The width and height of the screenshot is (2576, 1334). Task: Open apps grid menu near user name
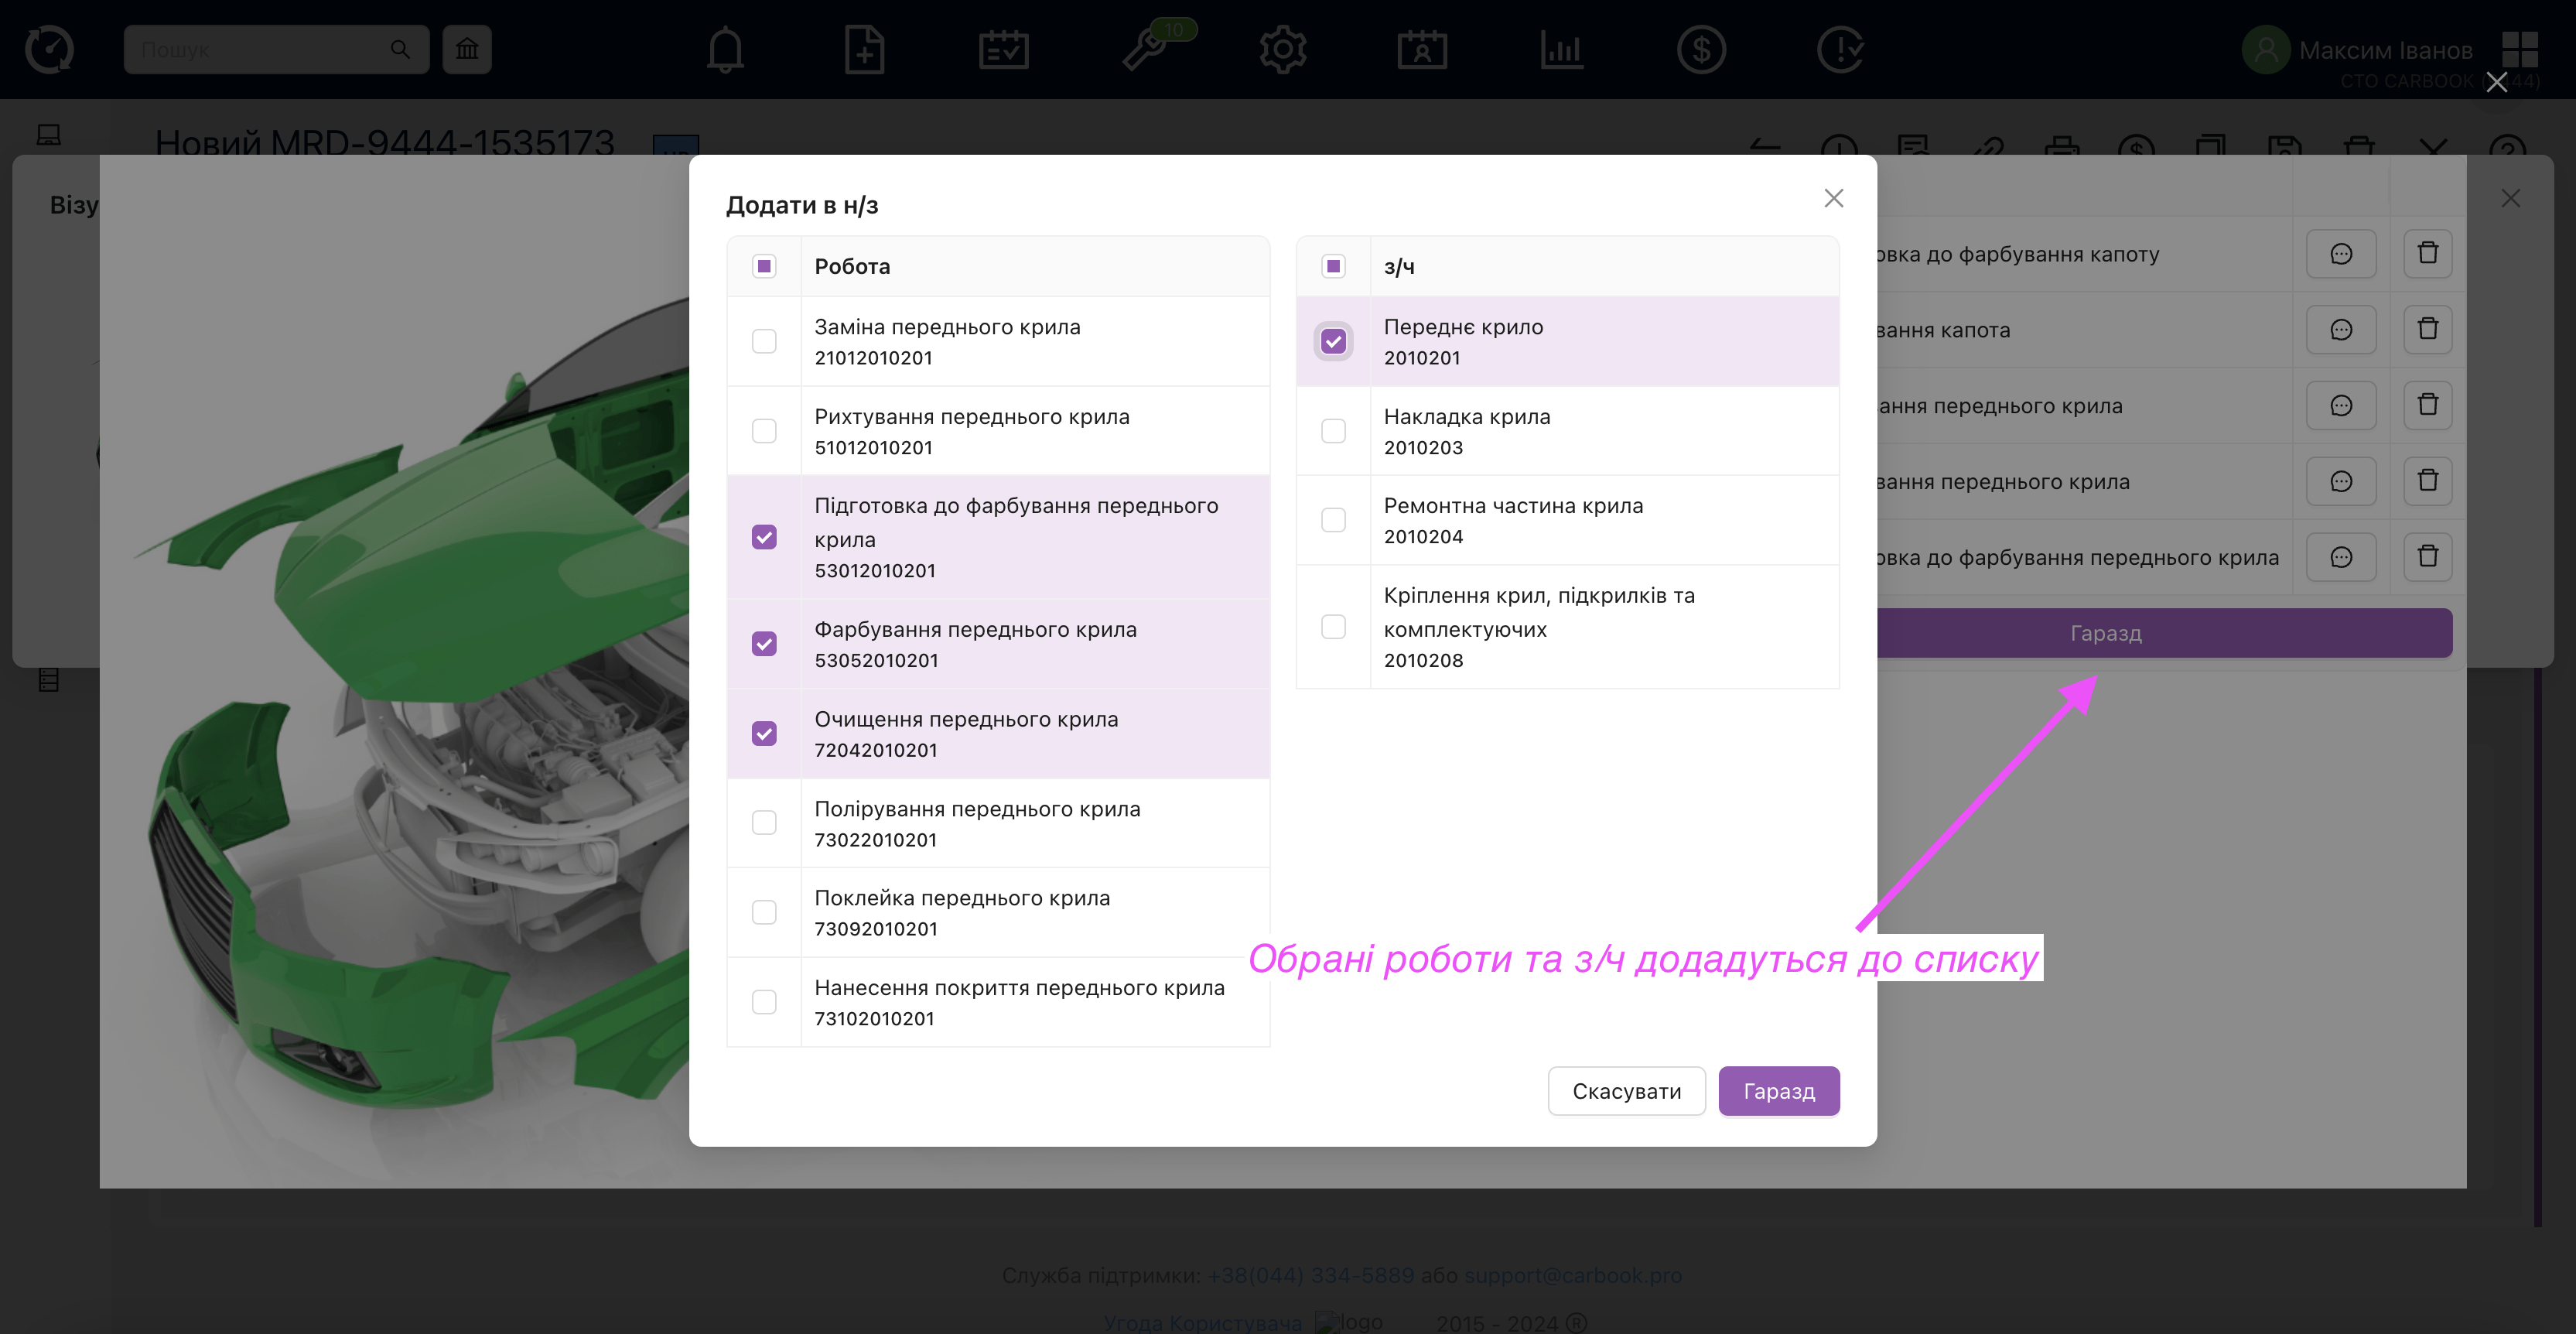click(x=2519, y=49)
